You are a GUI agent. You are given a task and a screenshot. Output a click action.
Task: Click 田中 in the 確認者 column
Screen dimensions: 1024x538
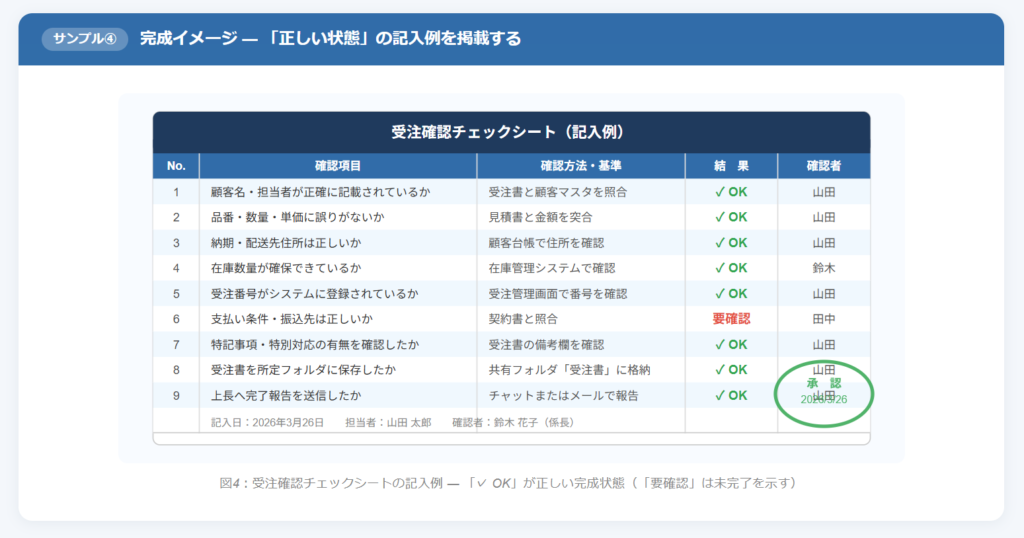824,319
